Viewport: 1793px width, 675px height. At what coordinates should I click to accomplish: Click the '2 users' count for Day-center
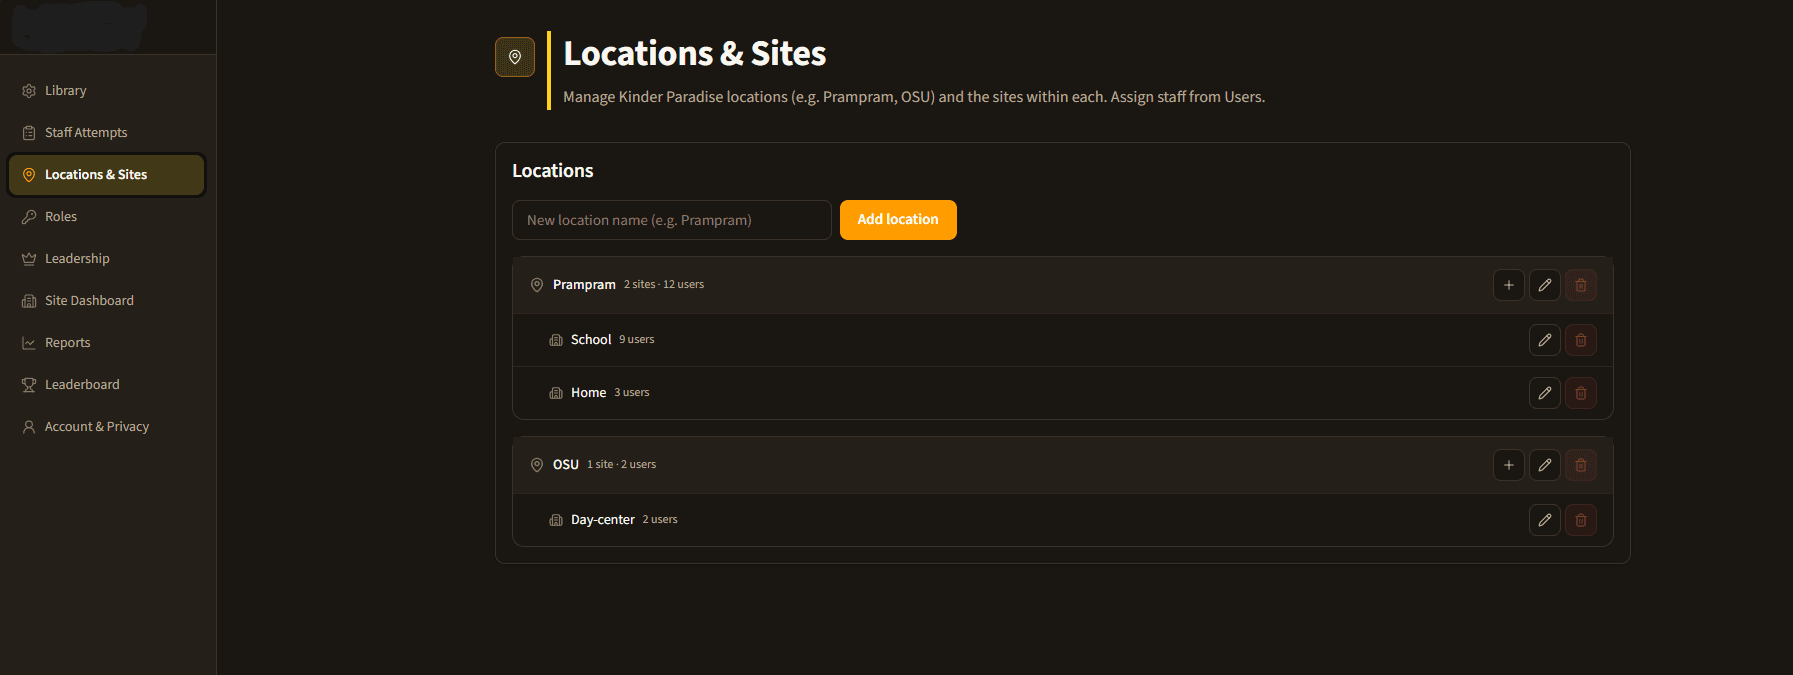coord(660,520)
